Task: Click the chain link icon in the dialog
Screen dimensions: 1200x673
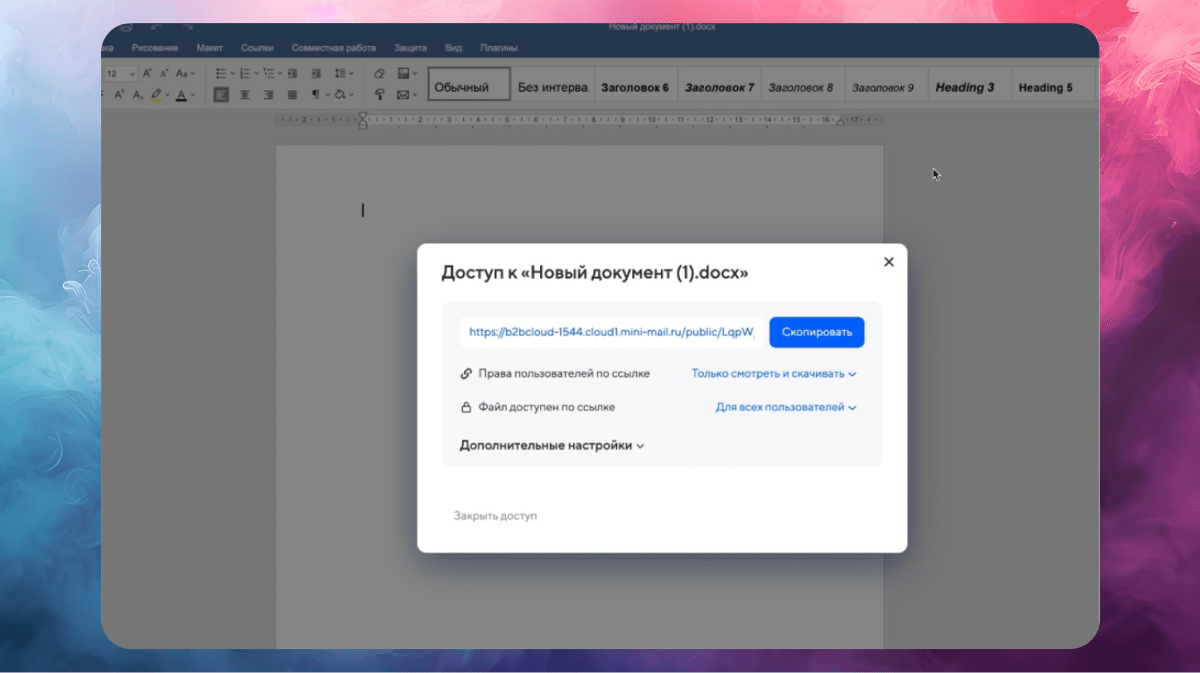Action: point(466,374)
